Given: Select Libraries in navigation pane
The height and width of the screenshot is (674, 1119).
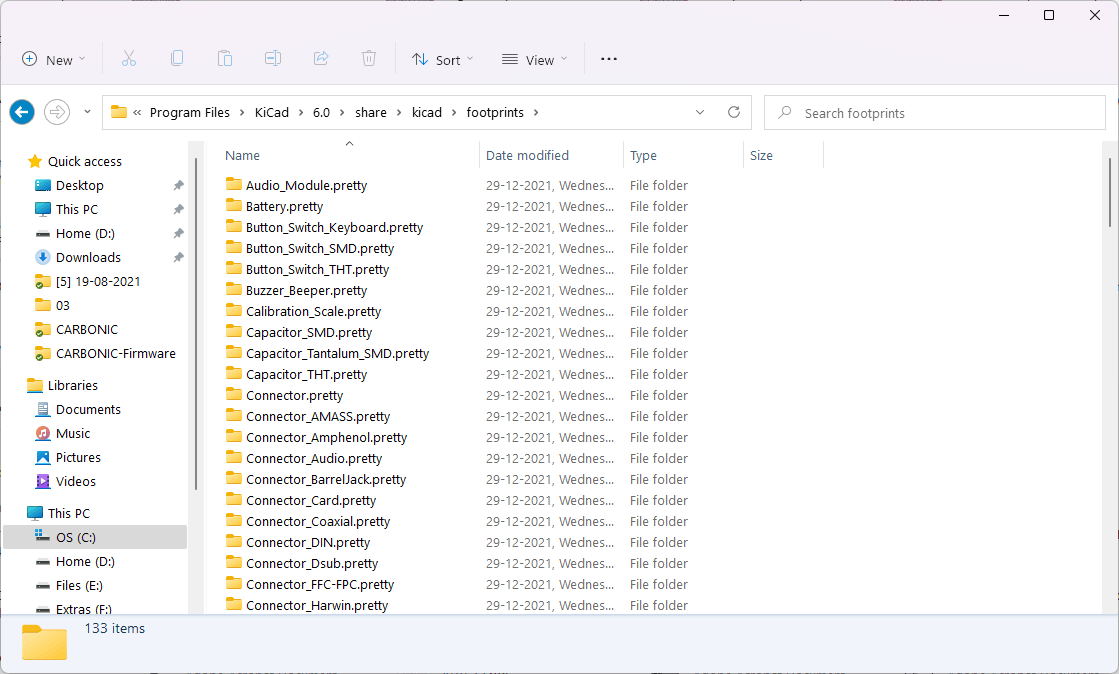Looking at the screenshot, I should point(72,386).
